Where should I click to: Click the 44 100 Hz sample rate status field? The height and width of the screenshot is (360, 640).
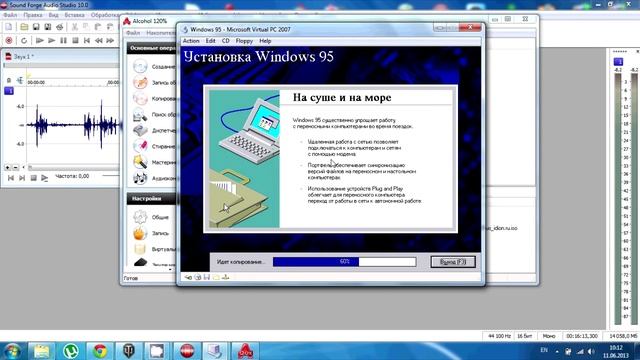pyautogui.click(x=499, y=336)
